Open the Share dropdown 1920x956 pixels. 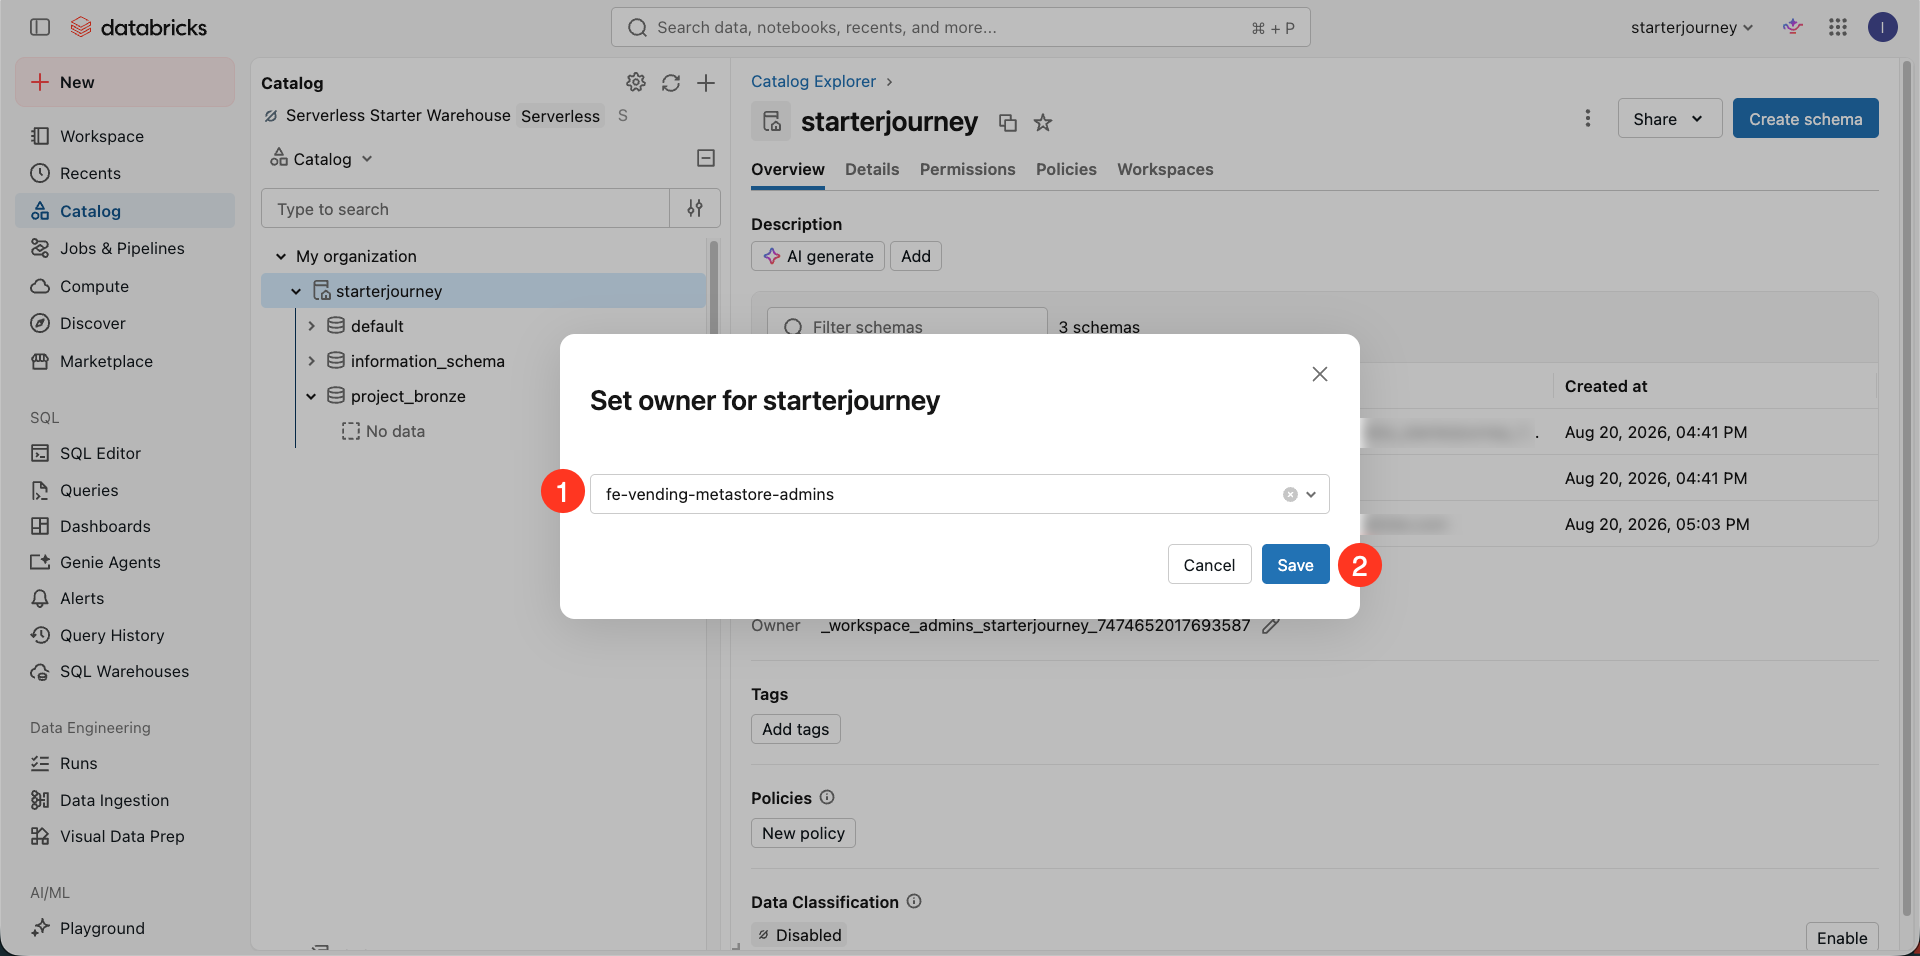(x=1669, y=118)
